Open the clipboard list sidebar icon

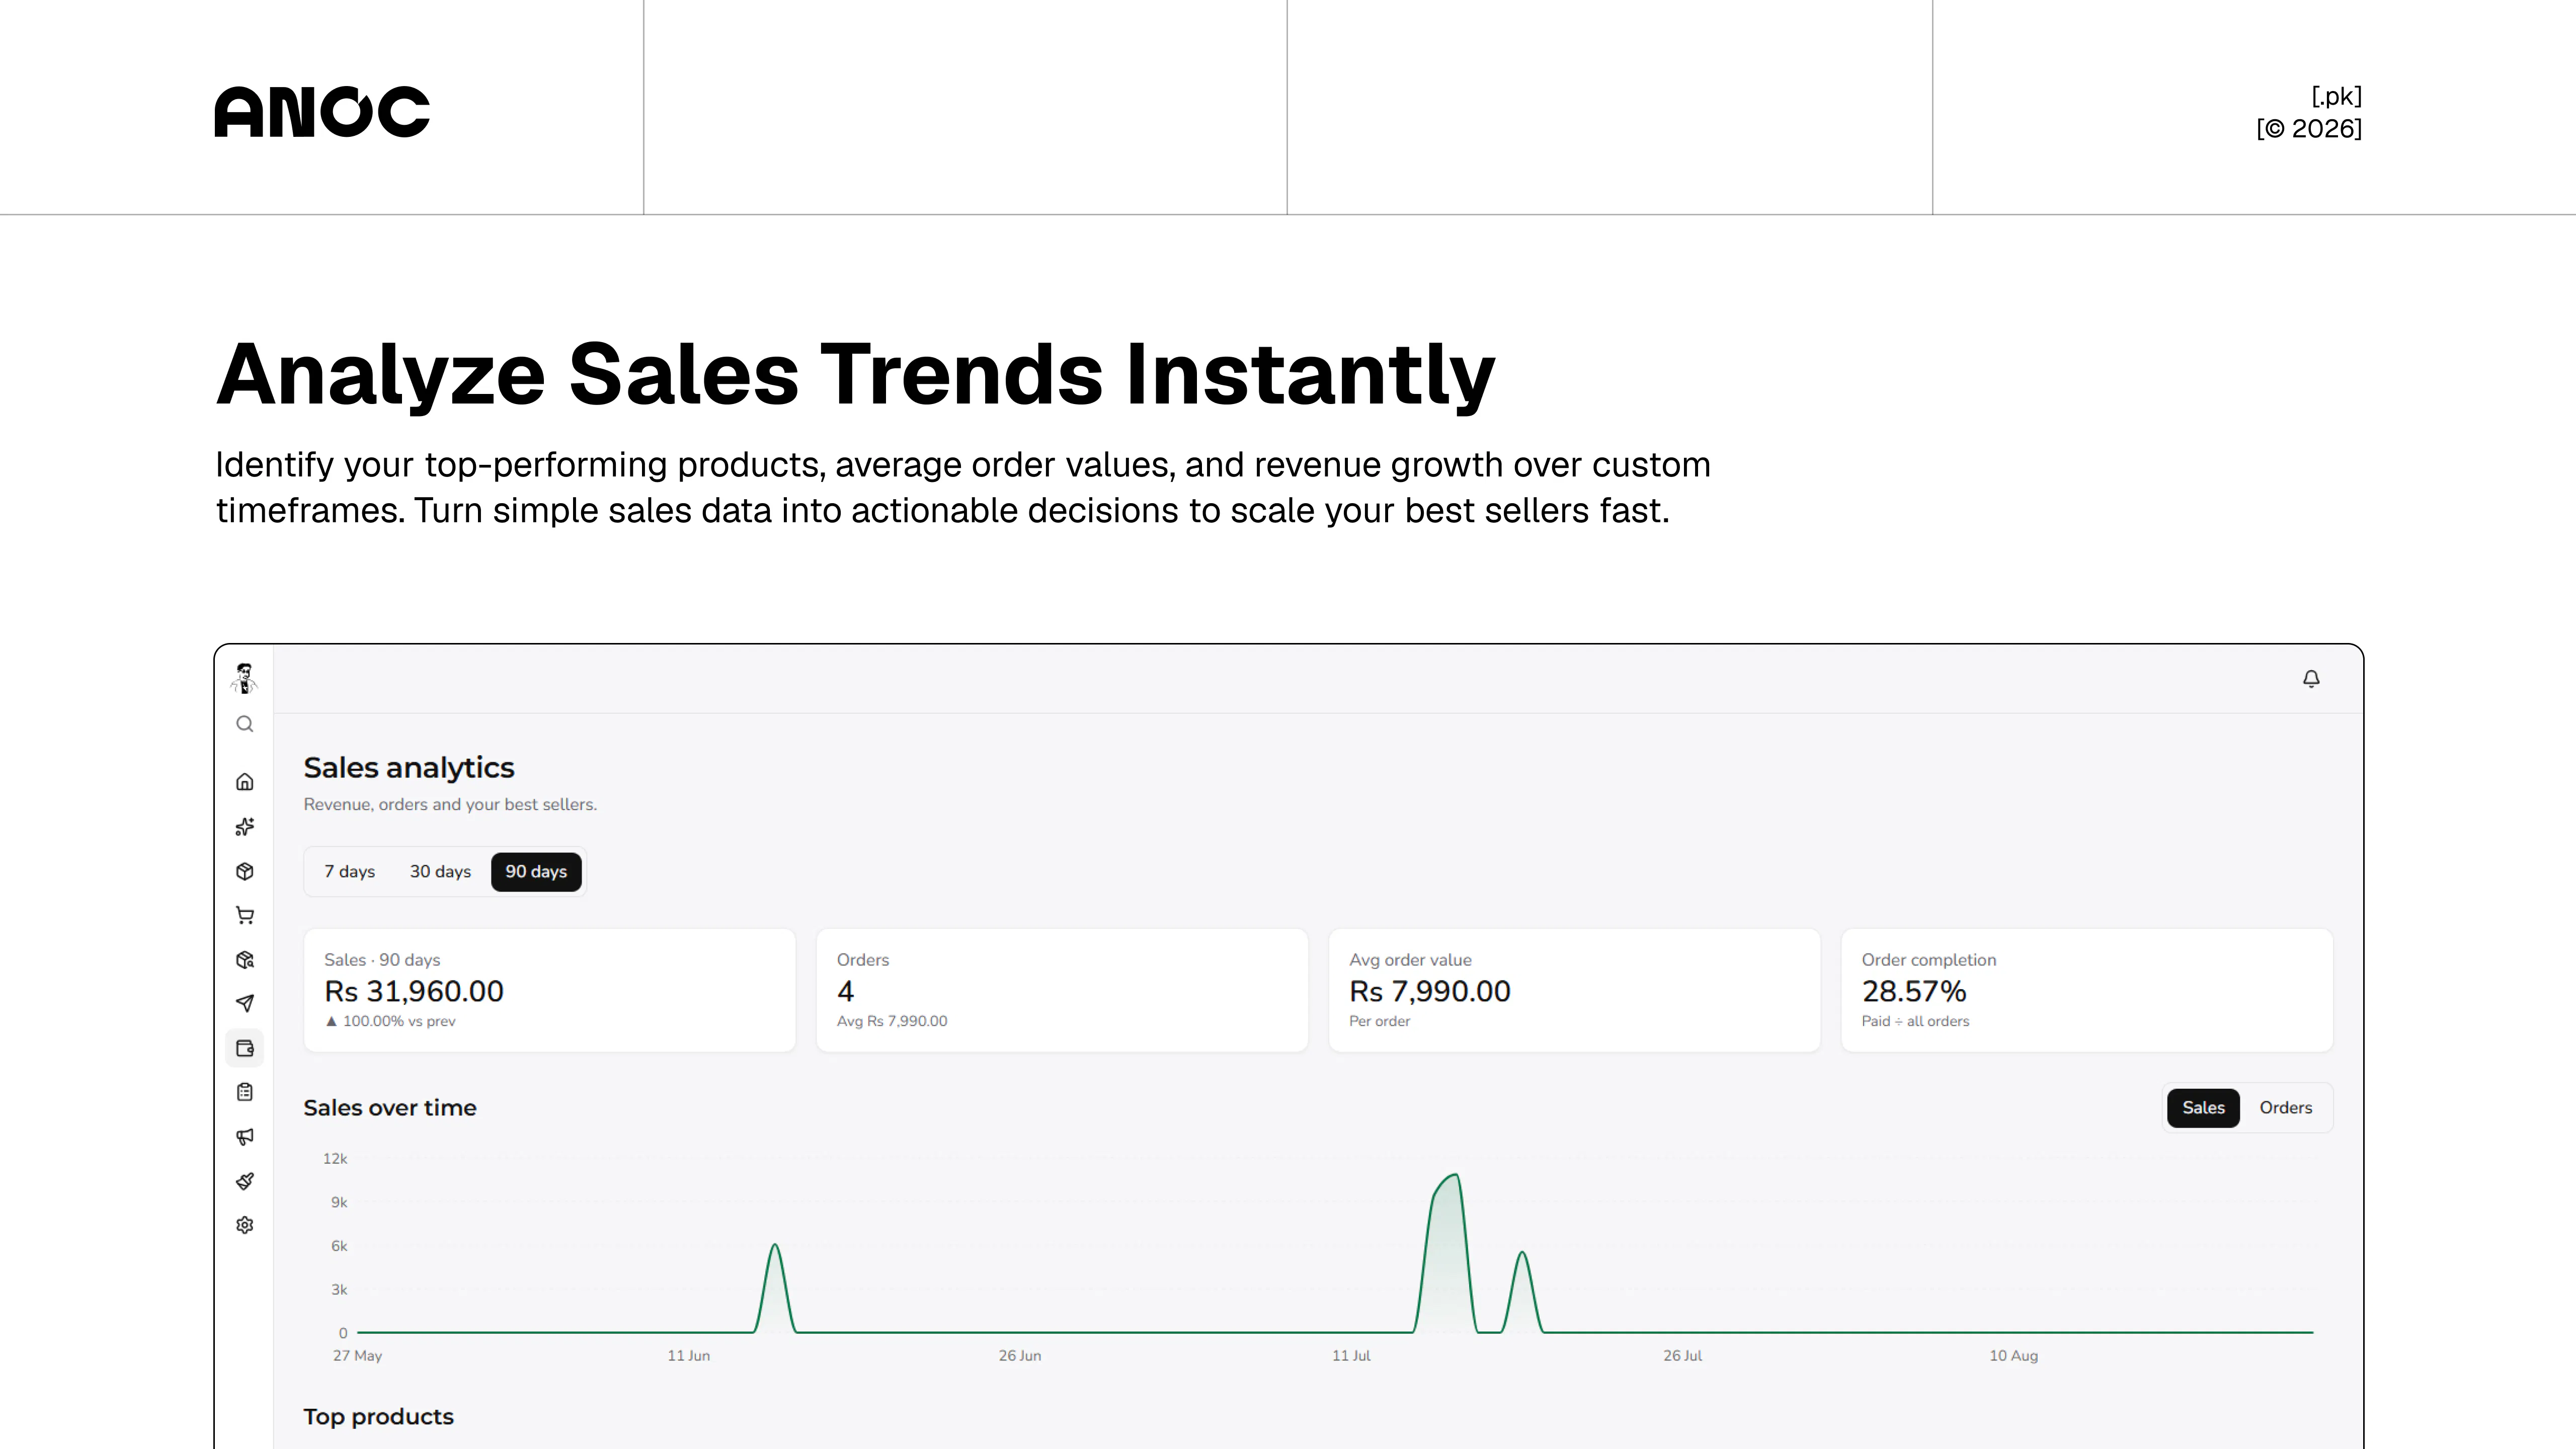pos(245,1092)
